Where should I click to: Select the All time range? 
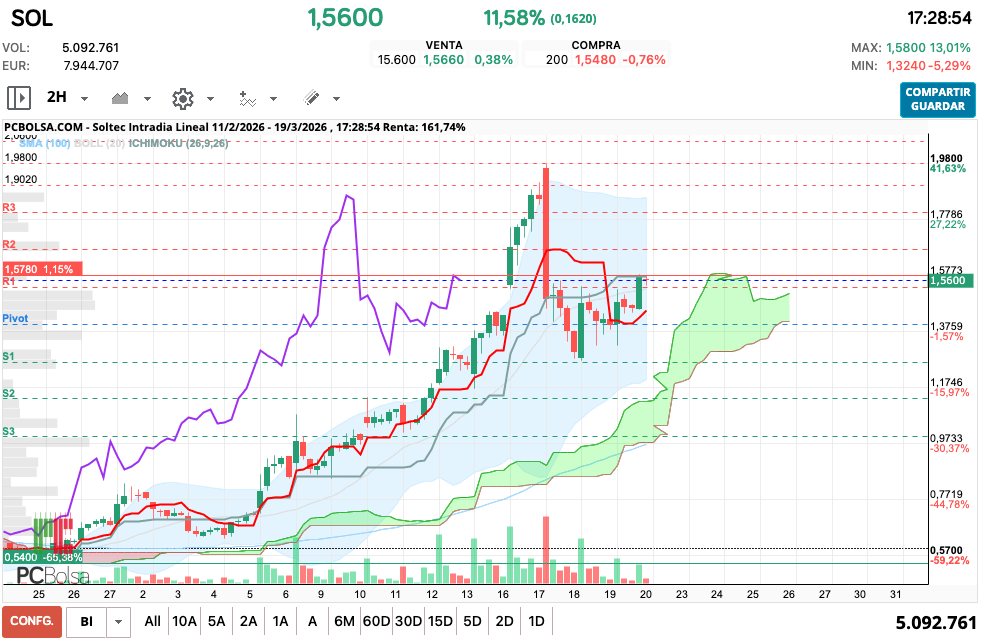(x=152, y=622)
